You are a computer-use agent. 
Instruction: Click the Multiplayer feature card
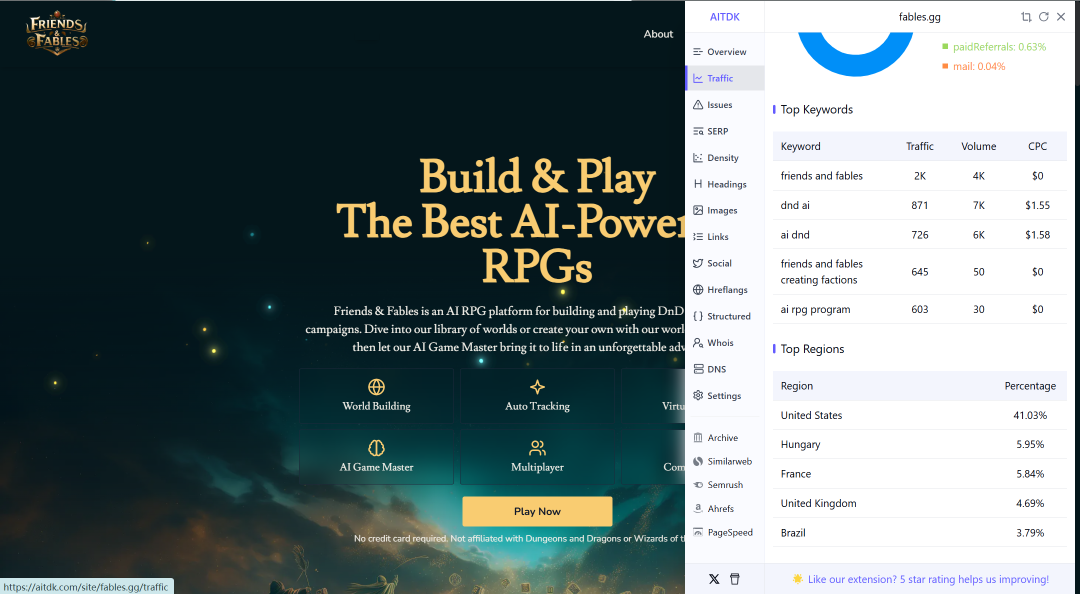(537, 457)
